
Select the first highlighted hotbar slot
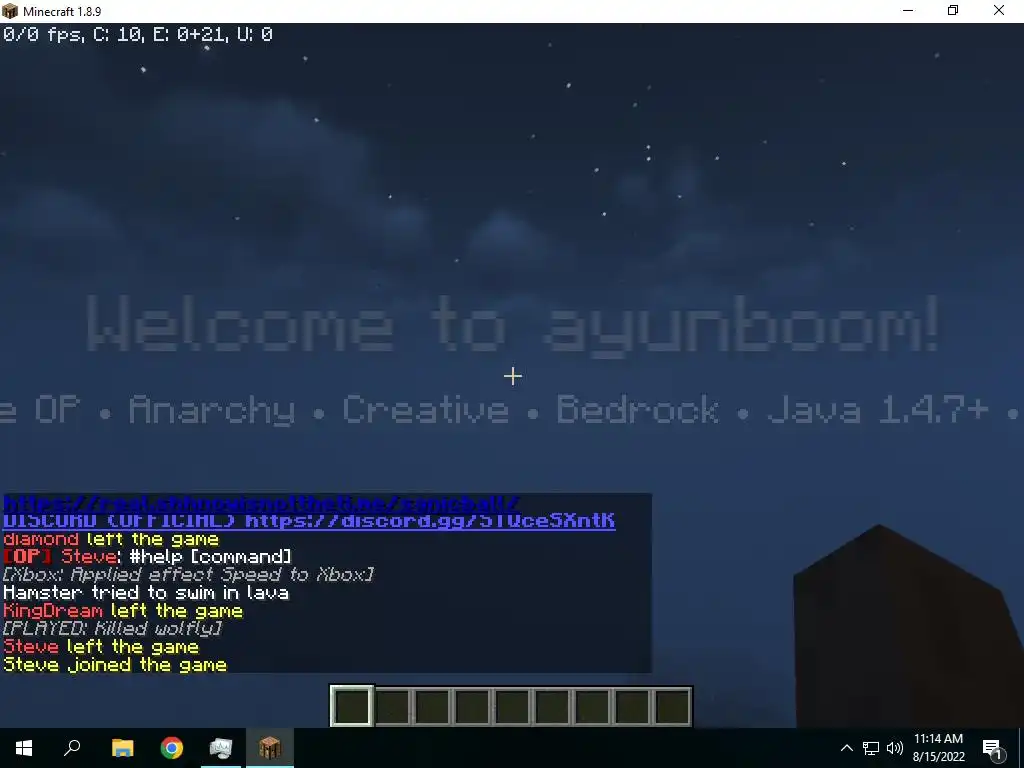pyautogui.click(x=352, y=706)
